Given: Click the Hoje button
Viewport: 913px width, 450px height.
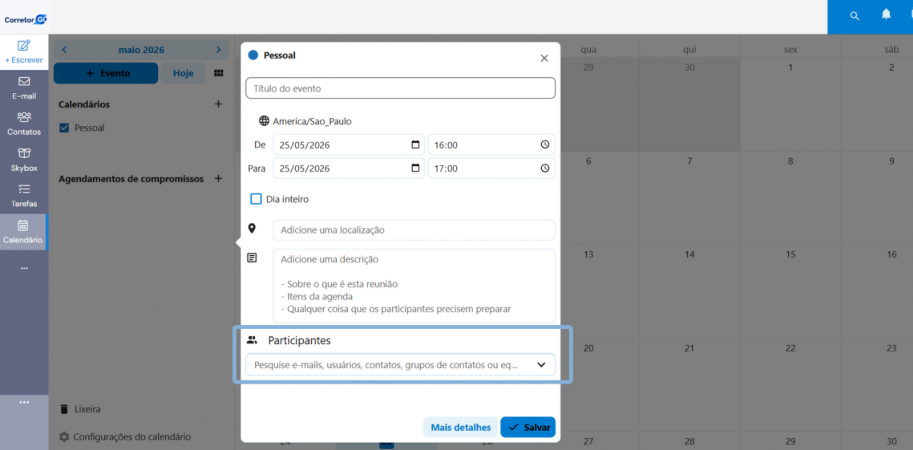Looking at the screenshot, I should point(183,73).
